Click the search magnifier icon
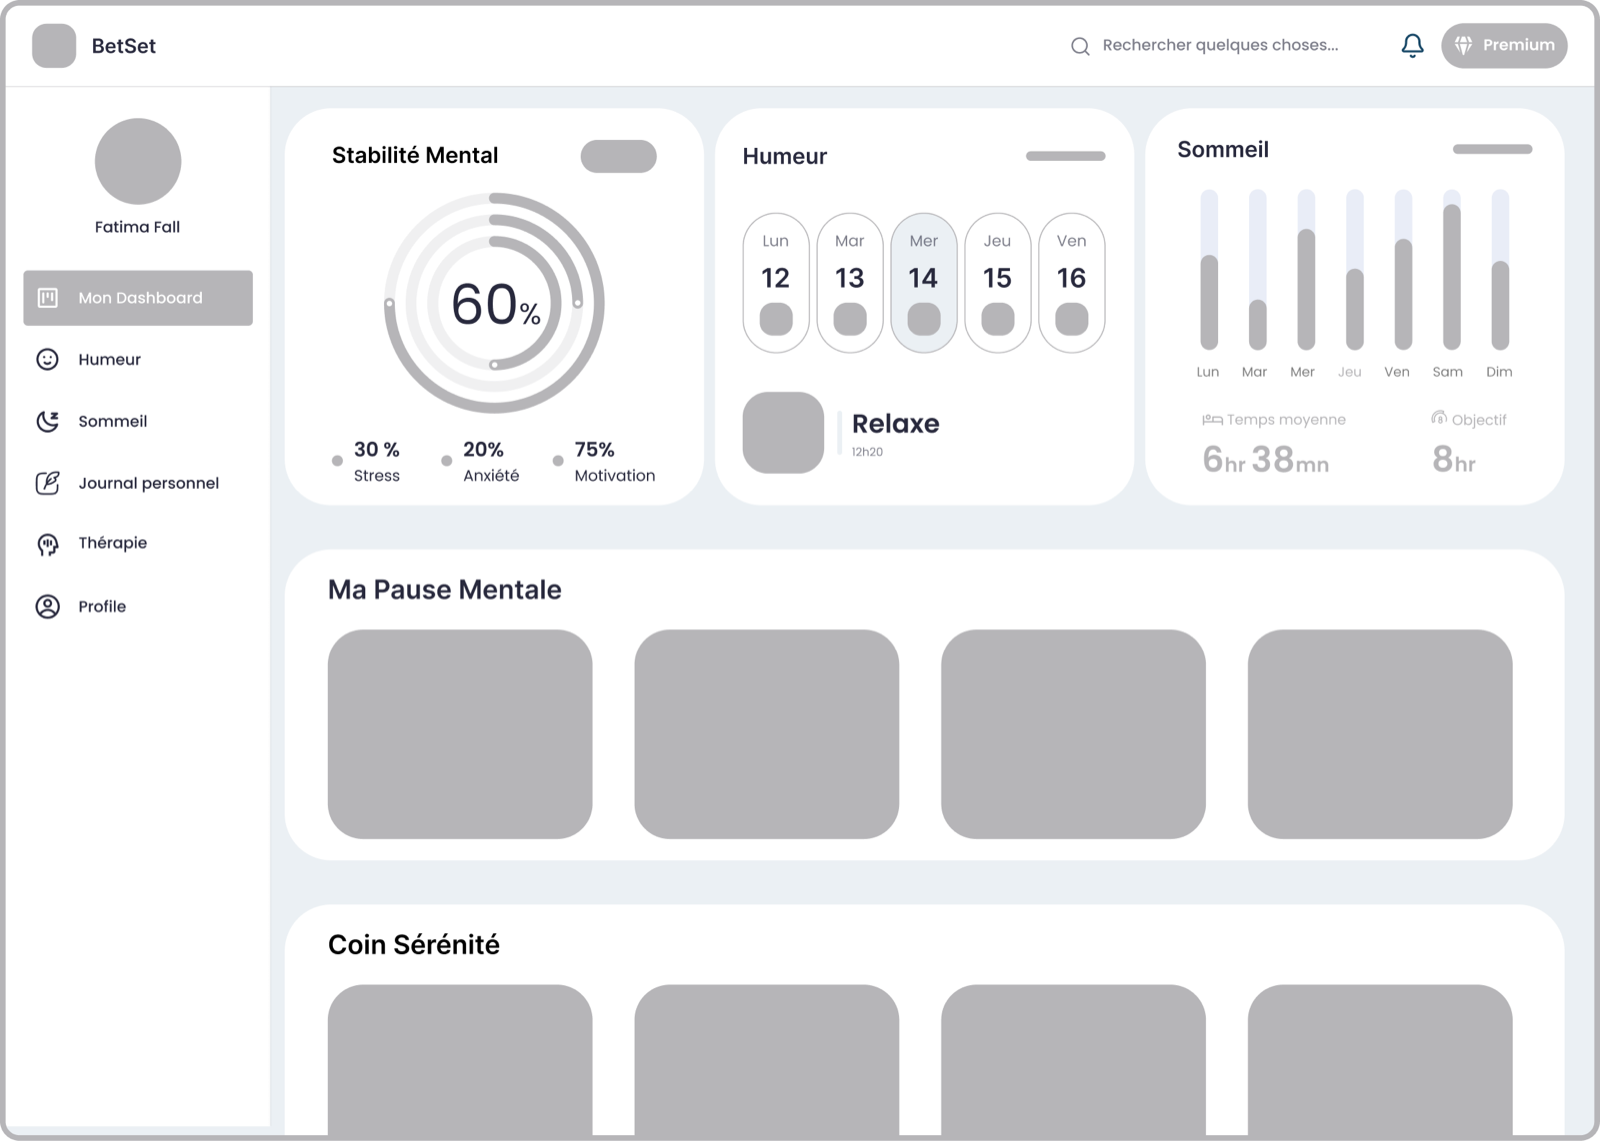Viewport: 1600px width, 1141px height. point(1080,46)
